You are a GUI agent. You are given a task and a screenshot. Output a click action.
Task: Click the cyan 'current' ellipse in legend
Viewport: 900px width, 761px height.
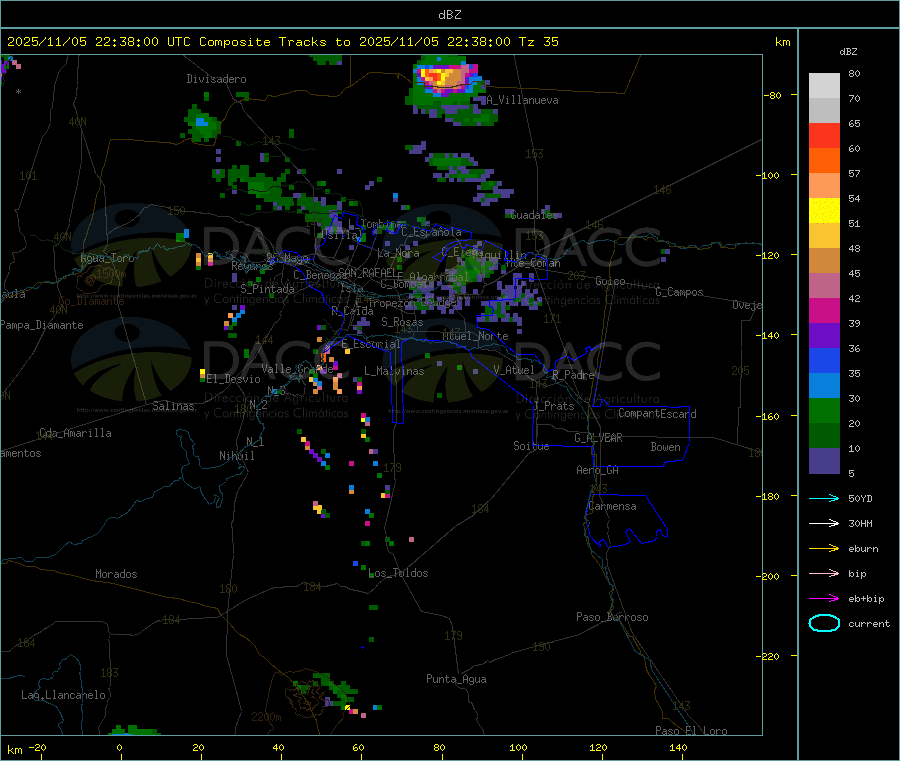point(824,623)
